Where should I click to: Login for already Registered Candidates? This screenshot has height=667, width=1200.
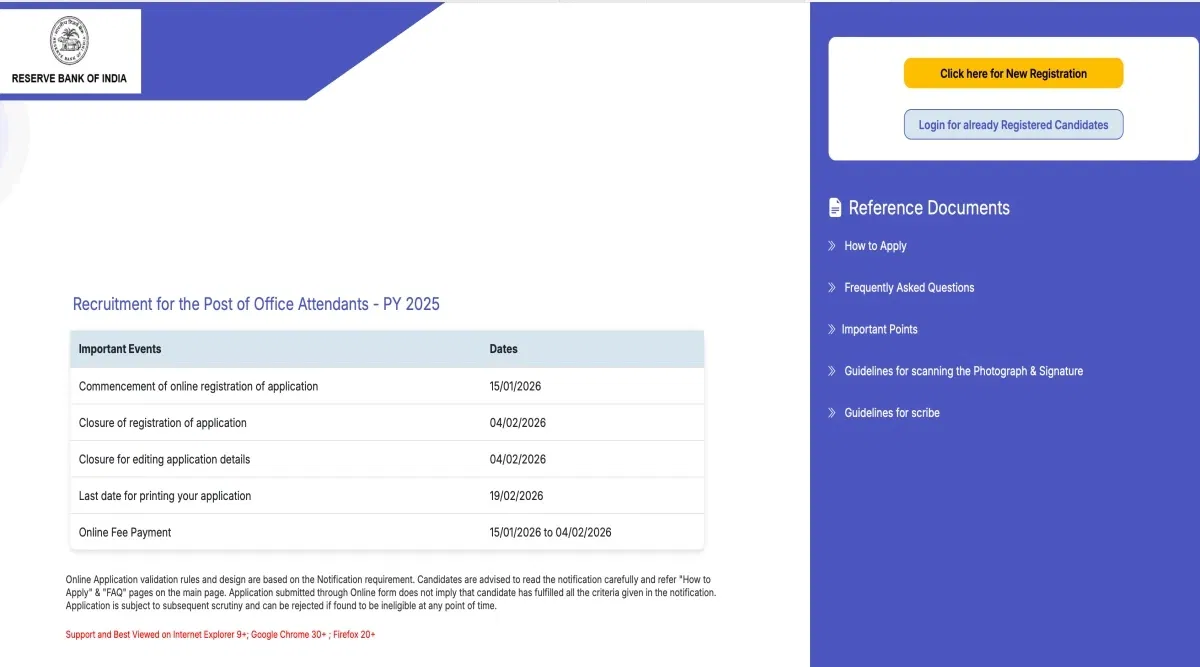click(1013, 124)
